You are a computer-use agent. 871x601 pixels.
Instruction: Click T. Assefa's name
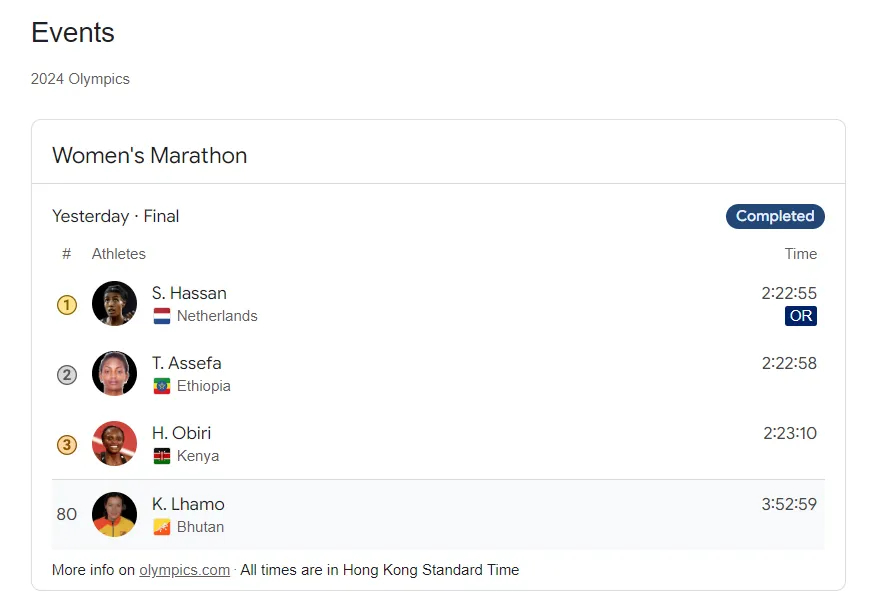tap(187, 363)
